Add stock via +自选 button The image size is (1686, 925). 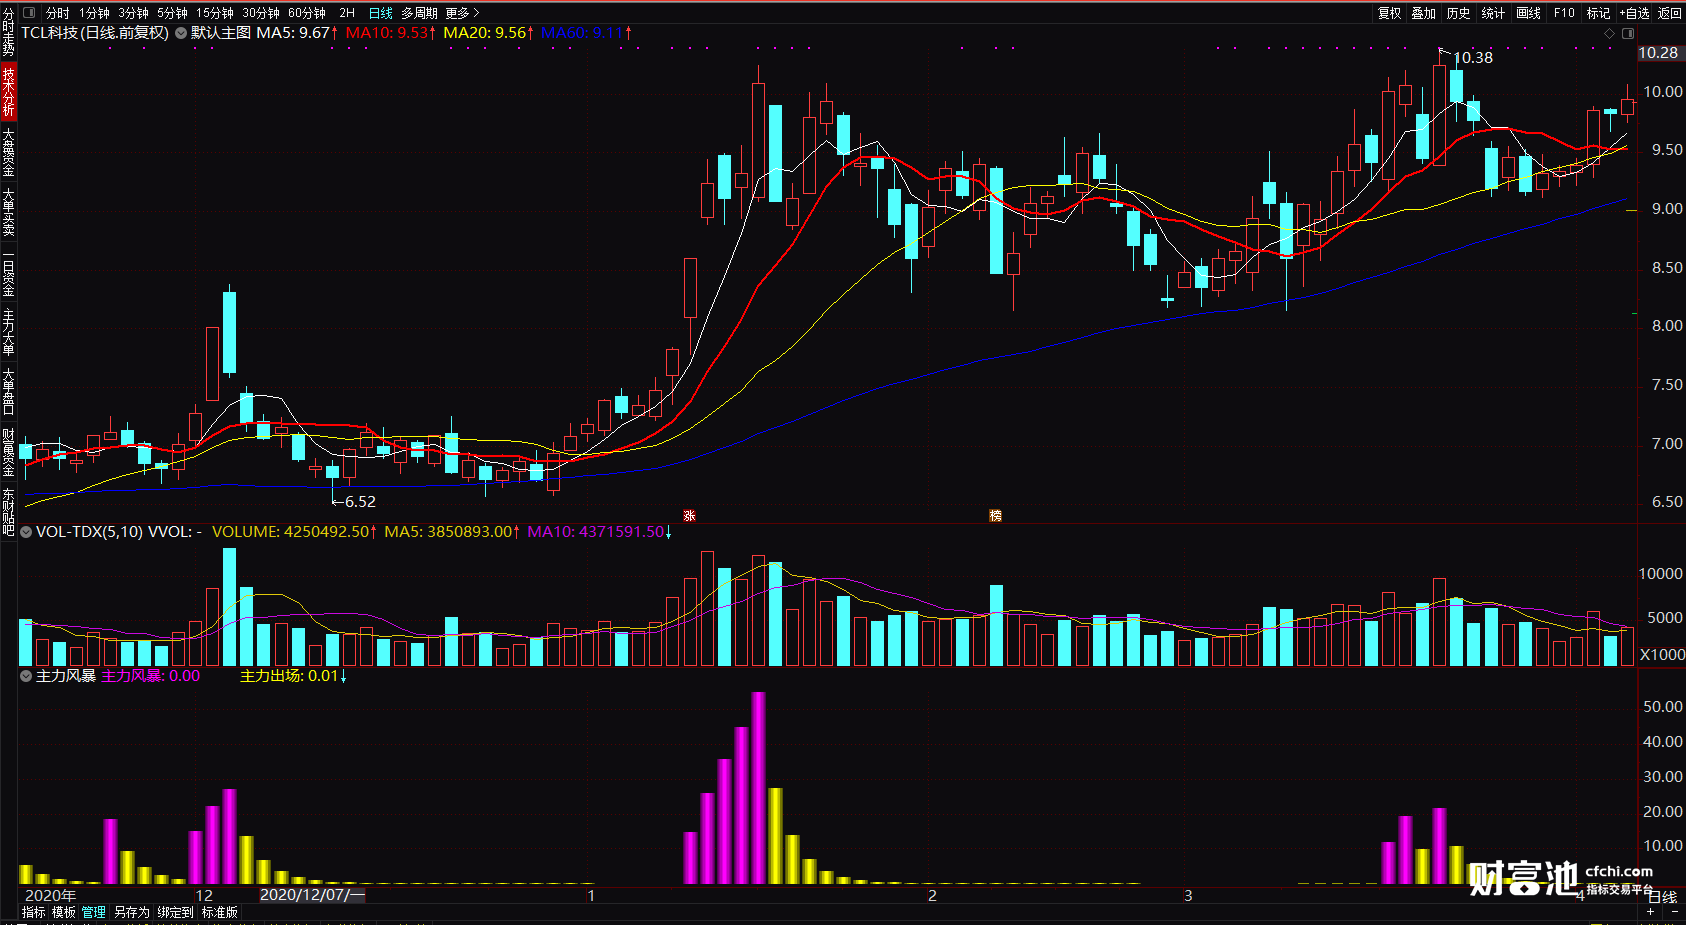pos(1634,13)
